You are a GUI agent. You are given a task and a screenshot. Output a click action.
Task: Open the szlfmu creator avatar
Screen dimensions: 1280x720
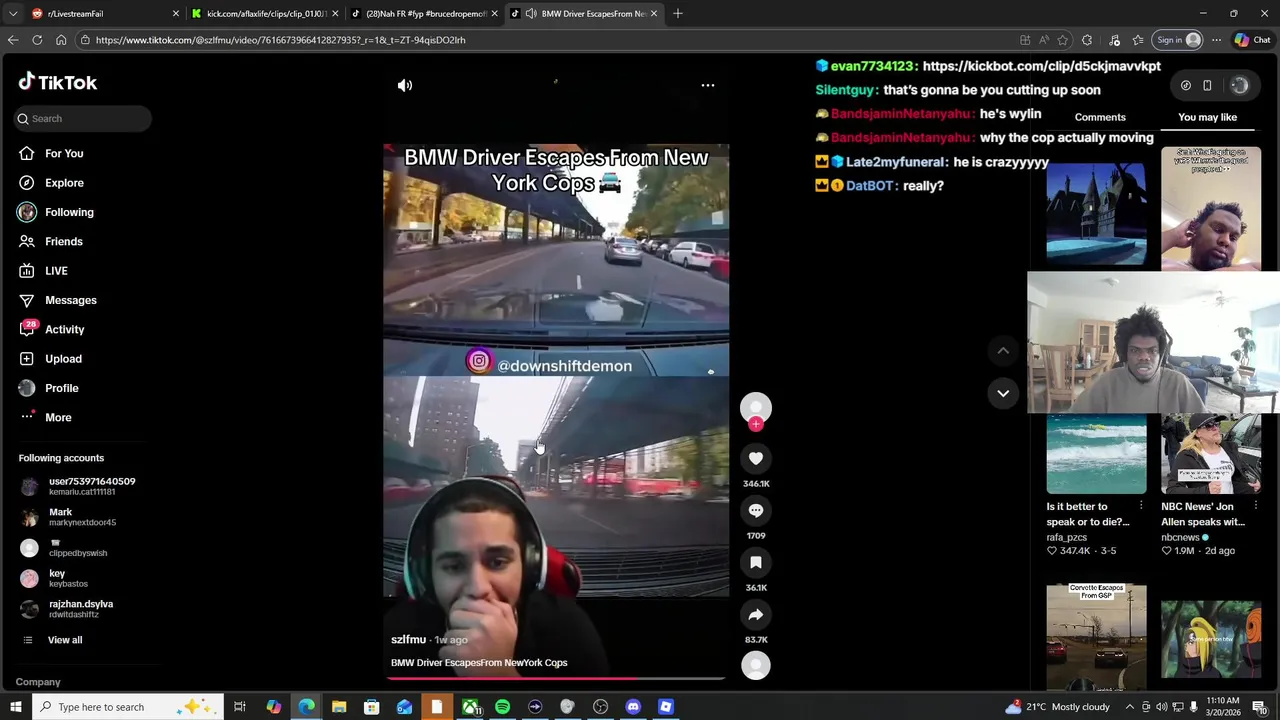pyautogui.click(x=756, y=406)
